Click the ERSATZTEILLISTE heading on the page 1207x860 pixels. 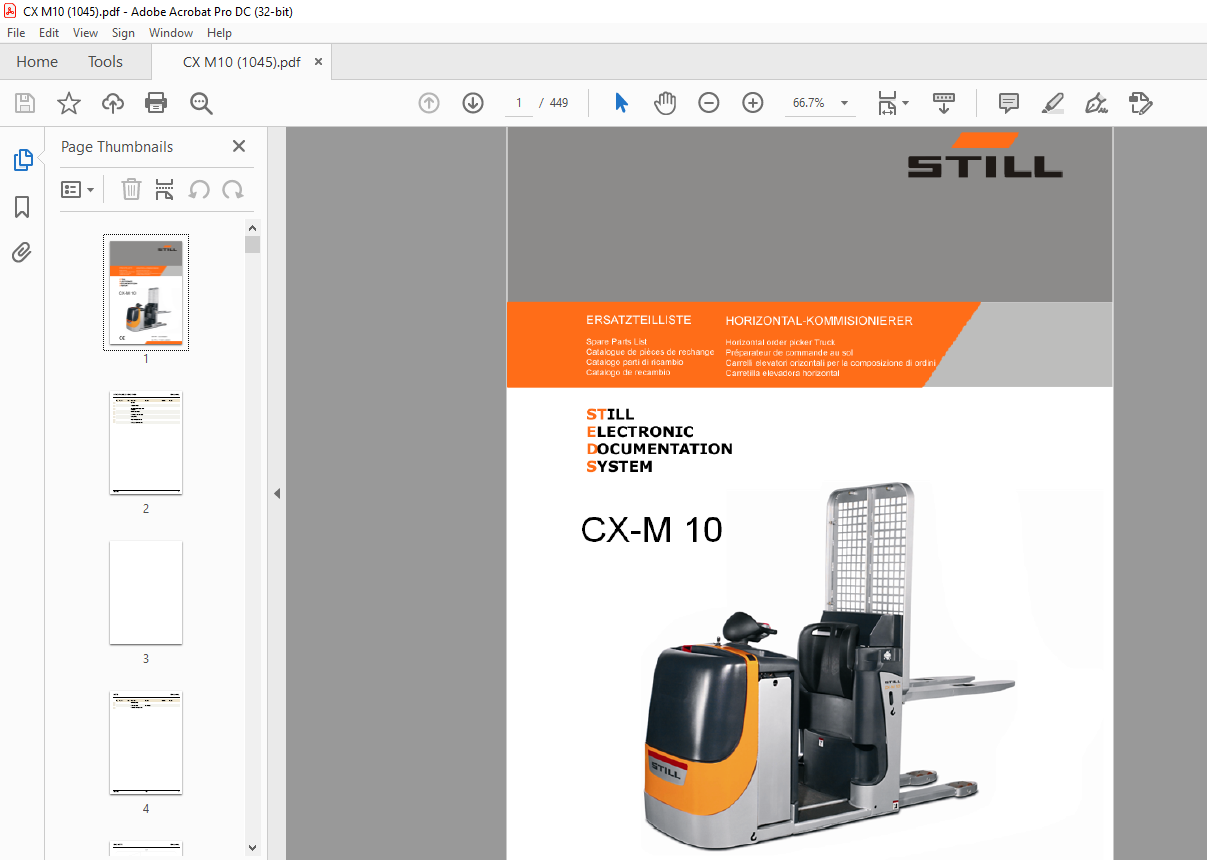tap(639, 320)
